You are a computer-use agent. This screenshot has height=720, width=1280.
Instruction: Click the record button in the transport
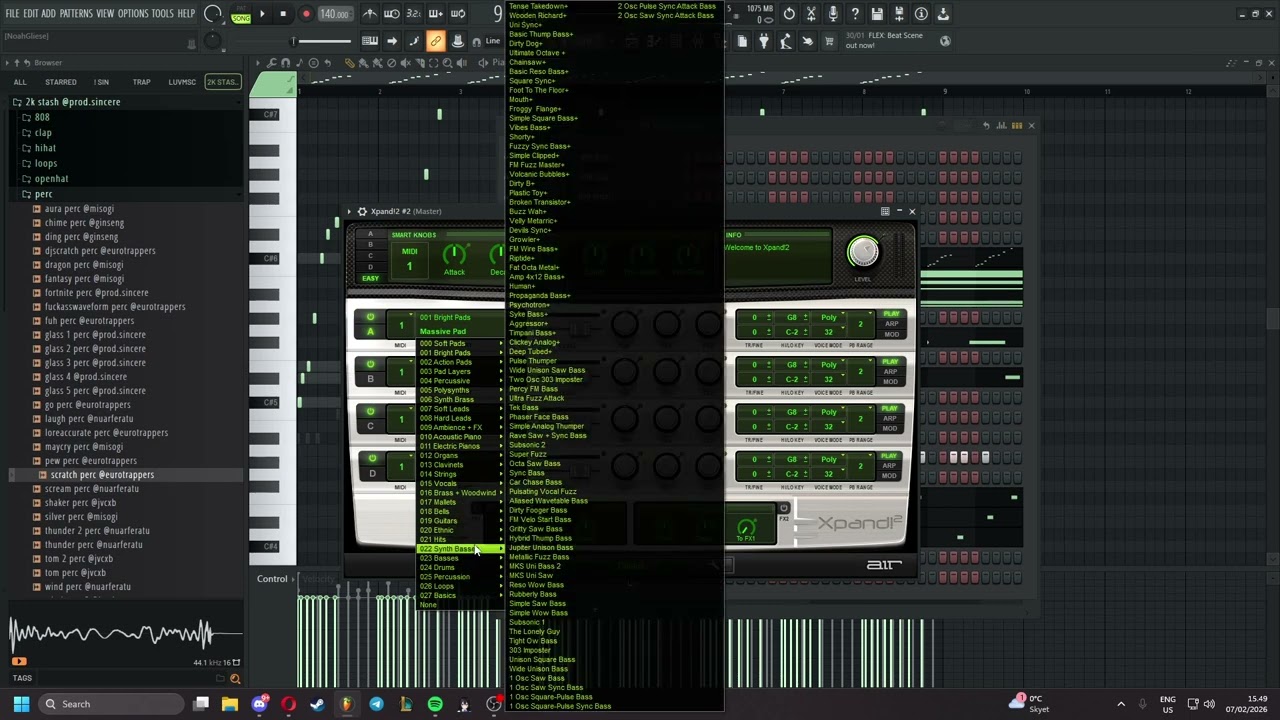coord(306,14)
